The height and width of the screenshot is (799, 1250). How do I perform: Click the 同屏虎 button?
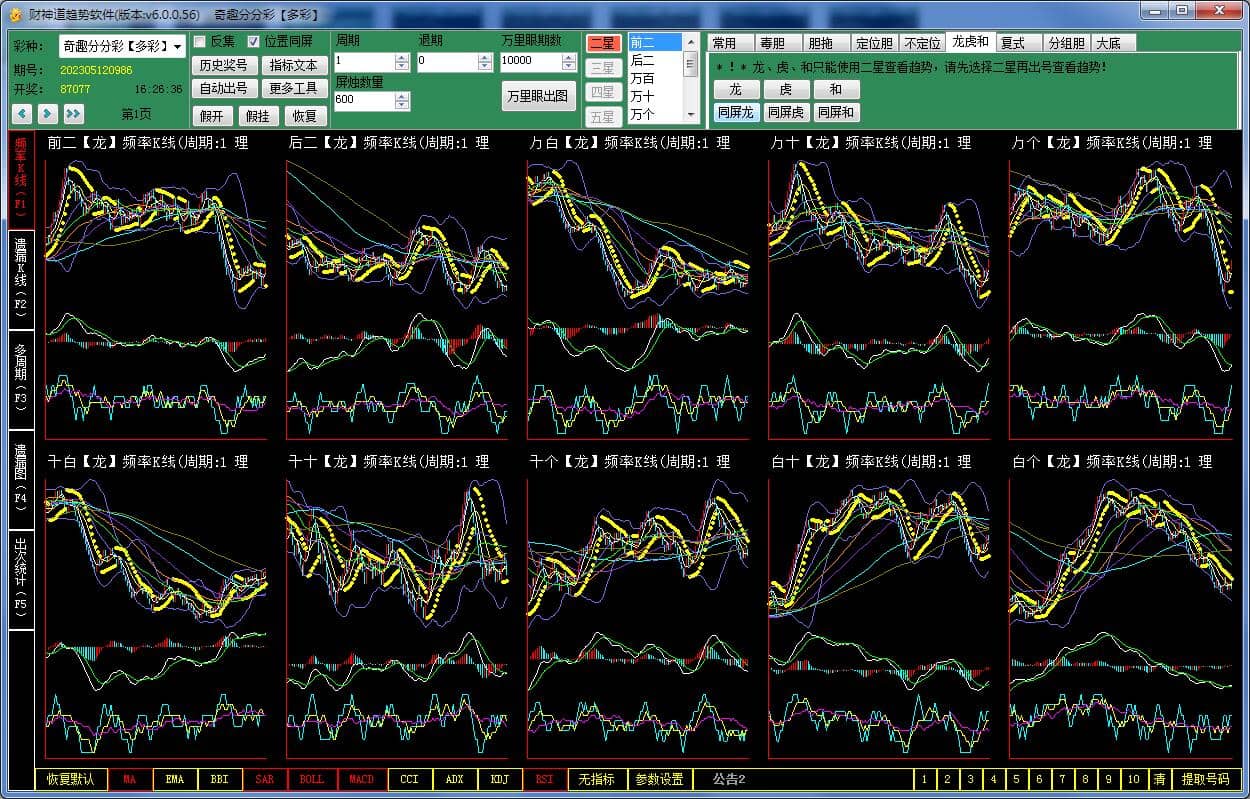pos(786,113)
